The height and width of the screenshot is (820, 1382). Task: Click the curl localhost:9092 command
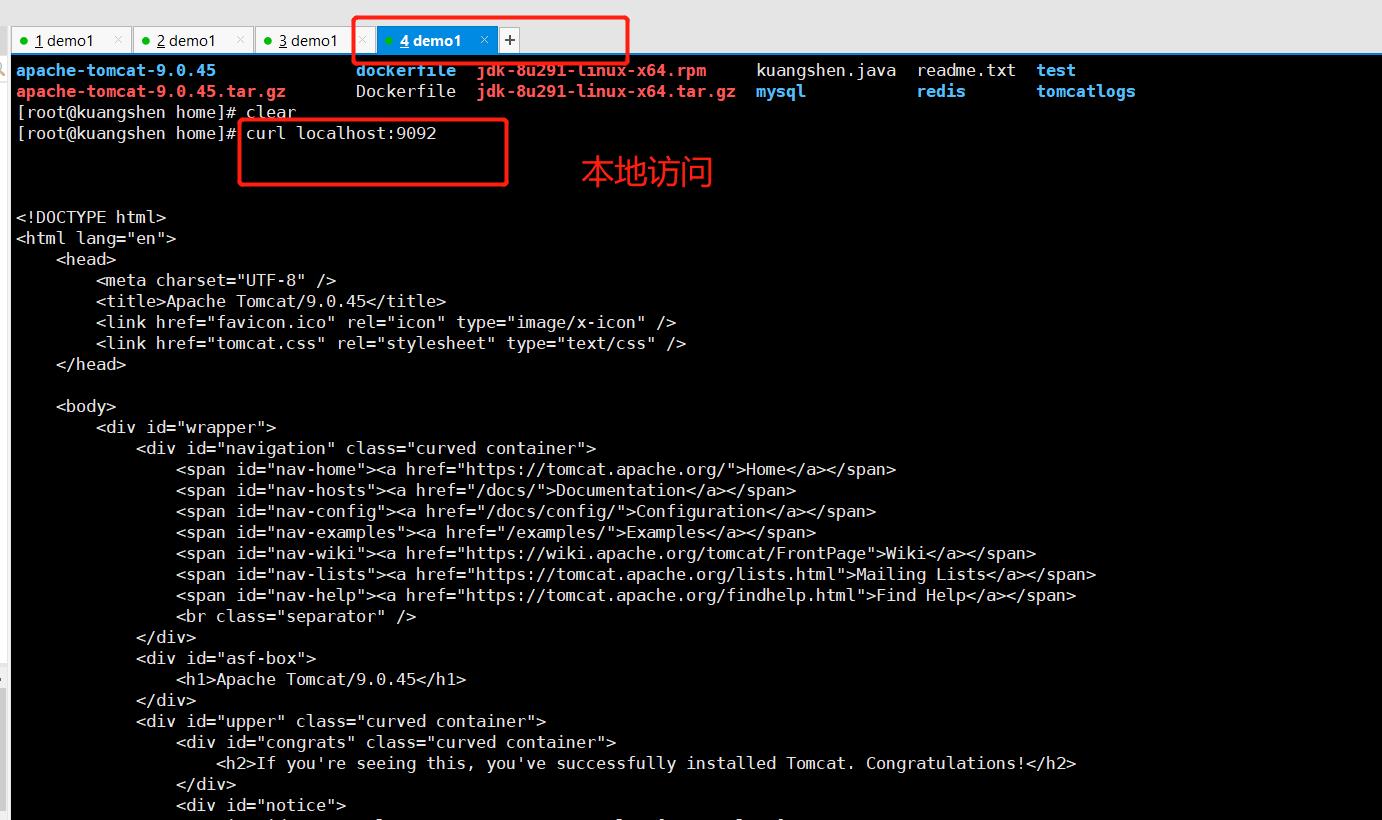tap(341, 133)
